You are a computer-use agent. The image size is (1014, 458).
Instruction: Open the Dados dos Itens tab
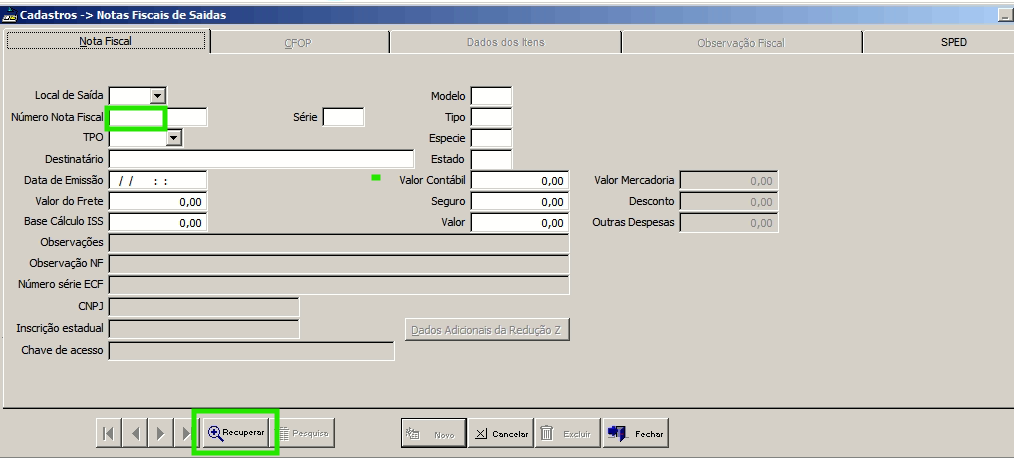pos(506,42)
